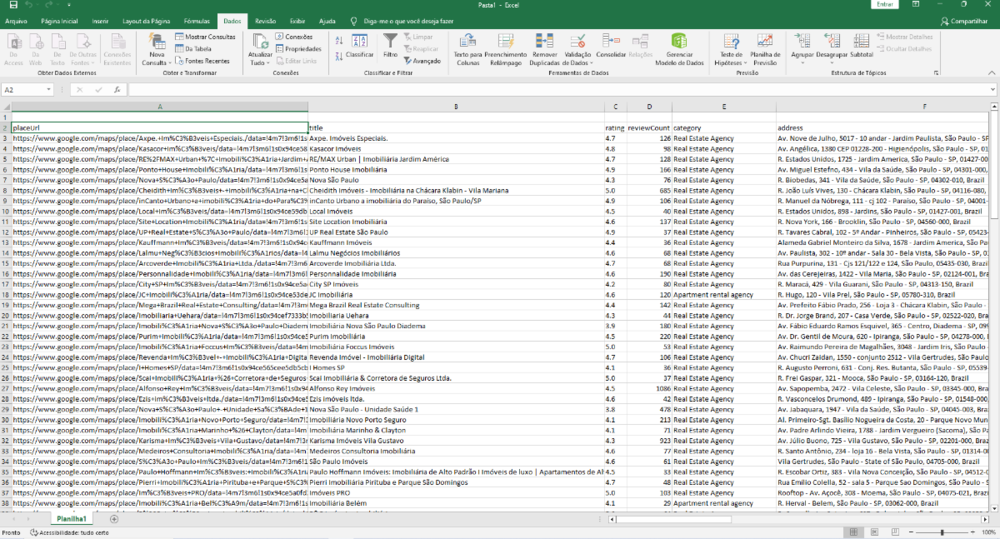This screenshot has height=539, width=1000.
Task: Click horizontal scrollbar right arrow
Action: tap(985, 519)
